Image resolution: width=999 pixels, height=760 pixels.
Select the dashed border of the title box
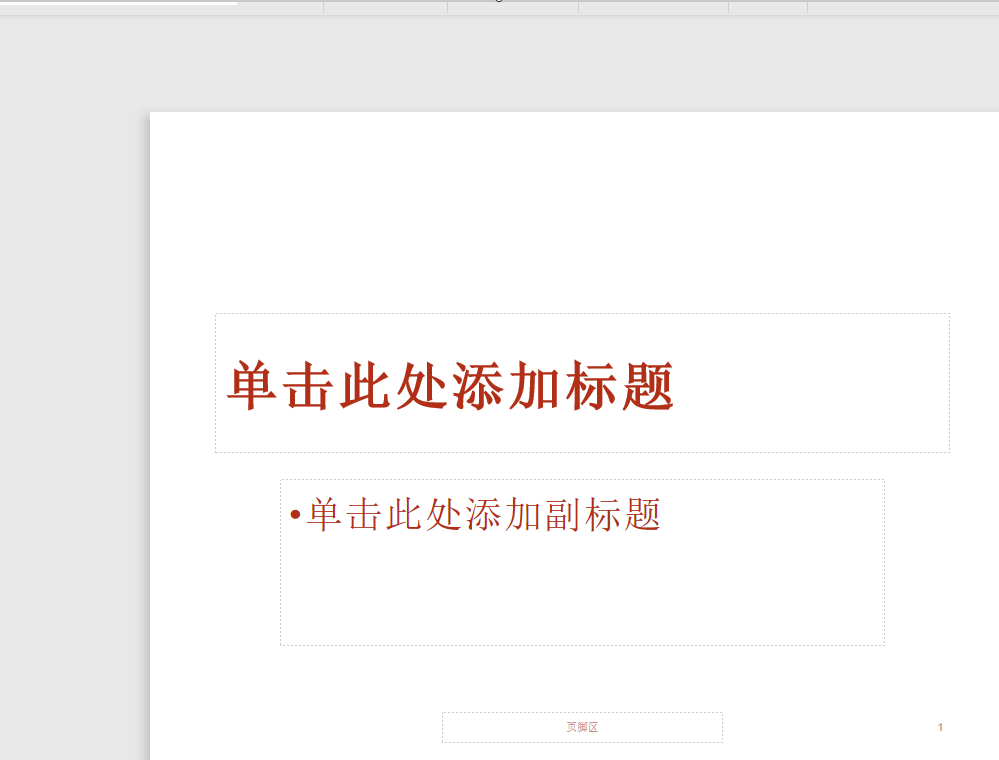pyautogui.click(x=580, y=313)
